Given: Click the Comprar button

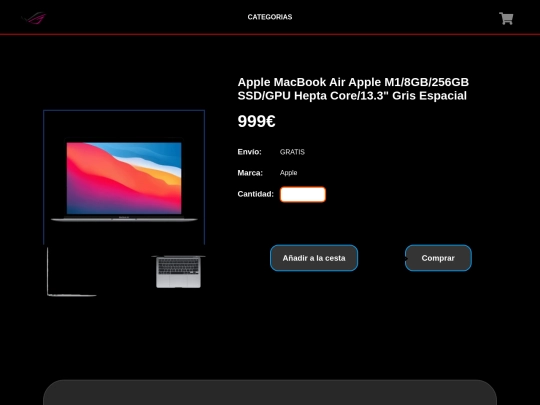Looking at the screenshot, I should (x=438, y=258).
